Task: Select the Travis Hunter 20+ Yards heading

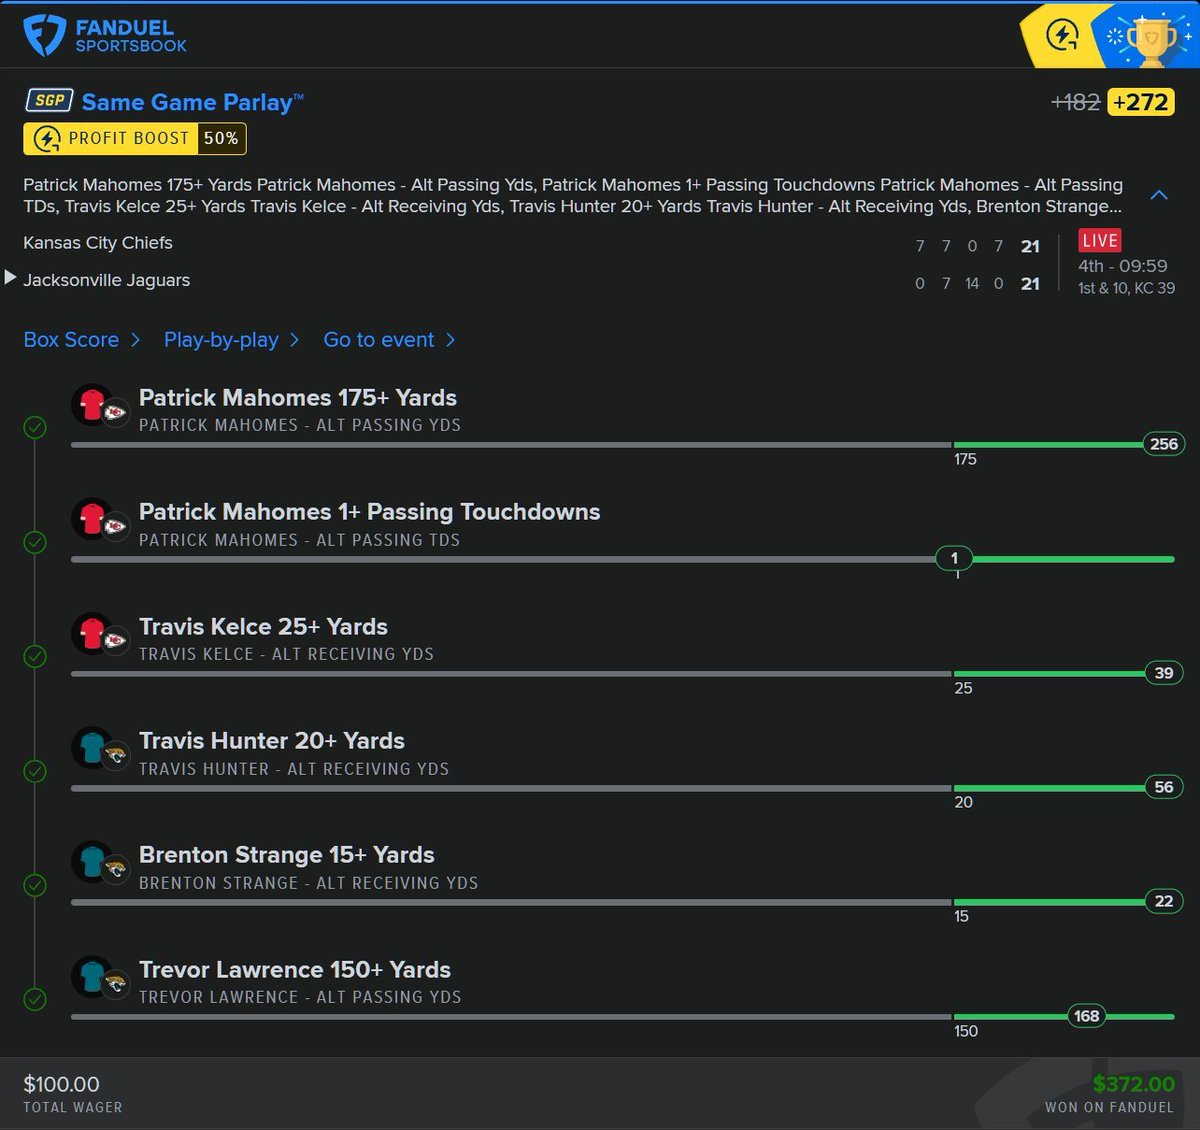Action: (x=272, y=740)
